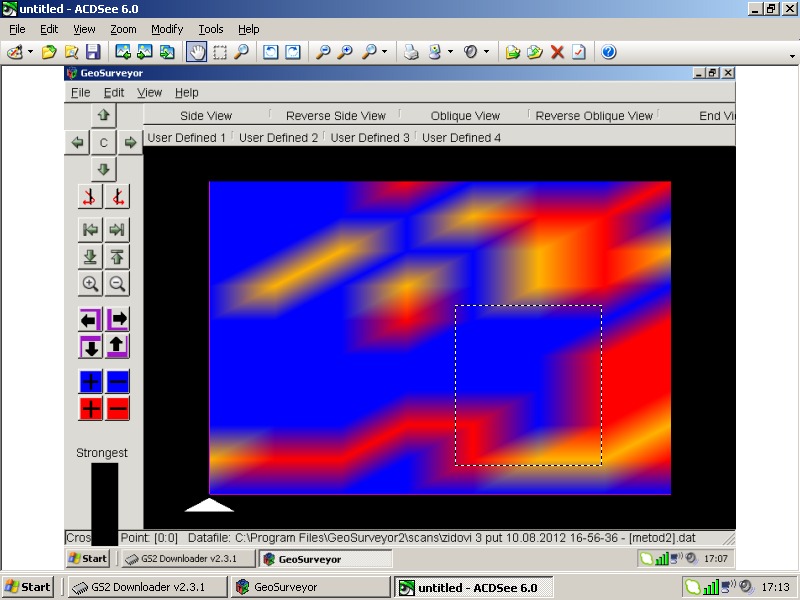Click the GeoSurveyor zoom out magnifier
The height and width of the screenshot is (600, 800).
click(x=117, y=284)
